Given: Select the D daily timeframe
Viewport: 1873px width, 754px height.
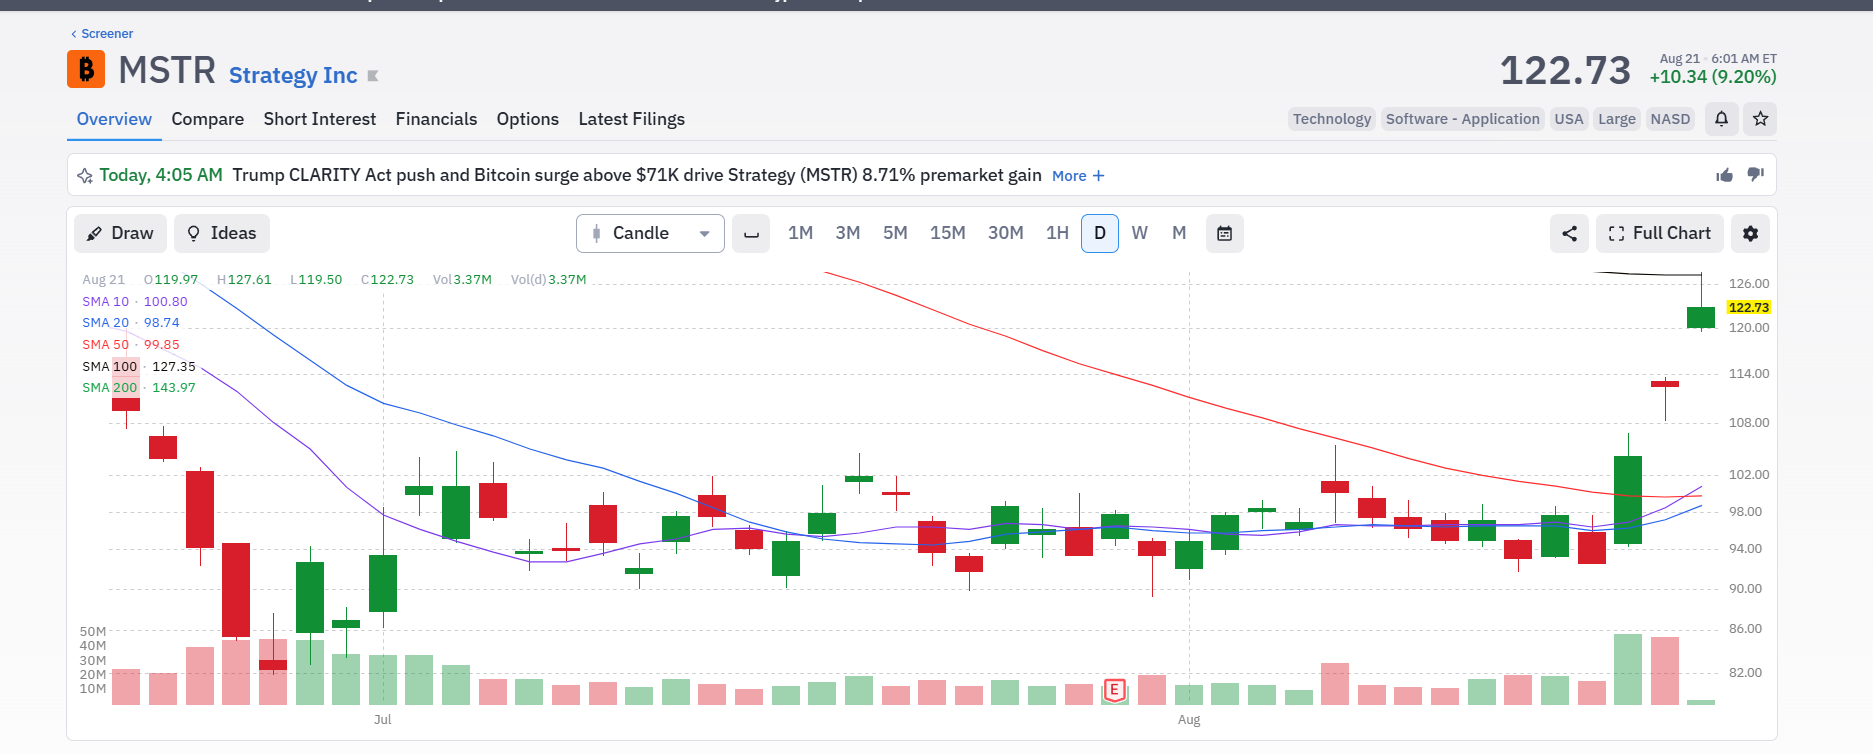Looking at the screenshot, I should point(1100,233).
